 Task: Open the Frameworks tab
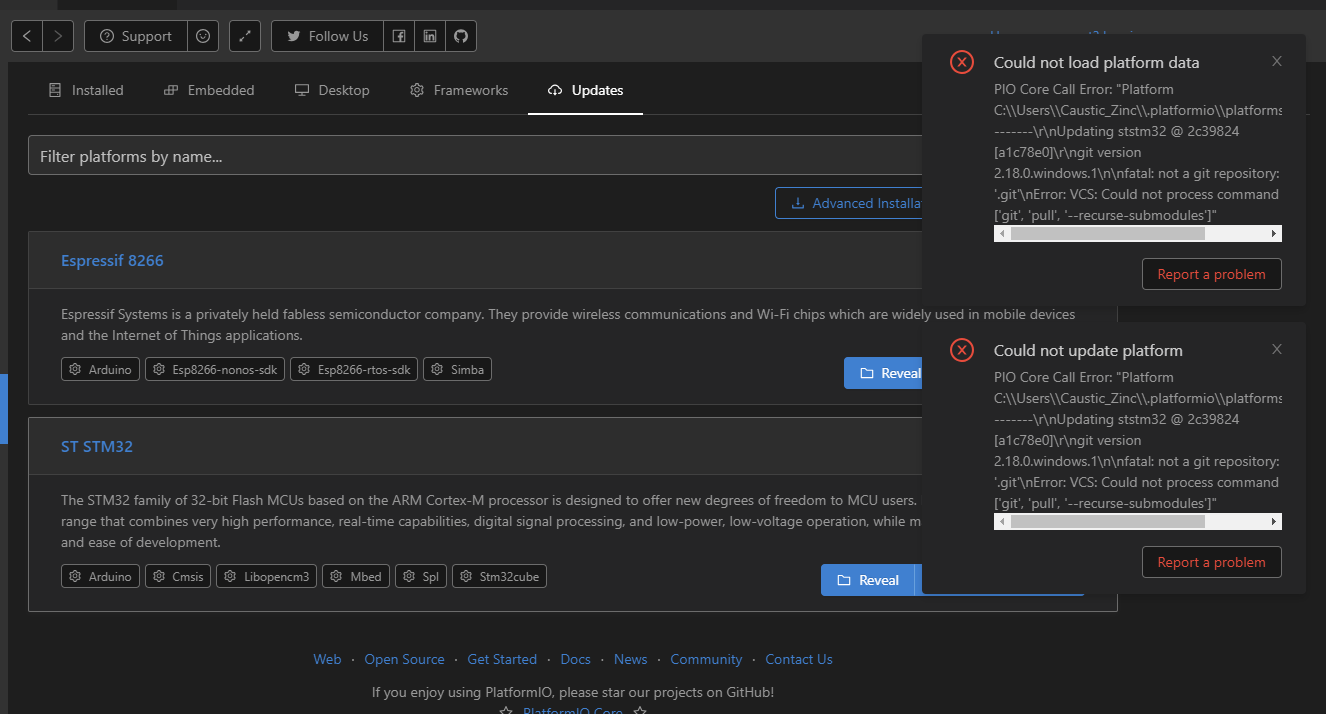pyautogui.click(x=458, y=90)
